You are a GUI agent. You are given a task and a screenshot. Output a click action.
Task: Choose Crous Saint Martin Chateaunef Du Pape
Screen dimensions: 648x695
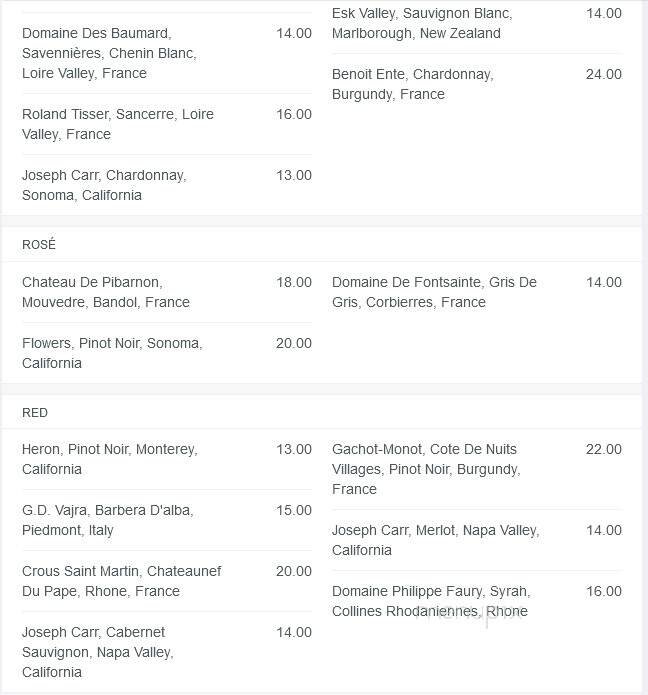point(122,581)
